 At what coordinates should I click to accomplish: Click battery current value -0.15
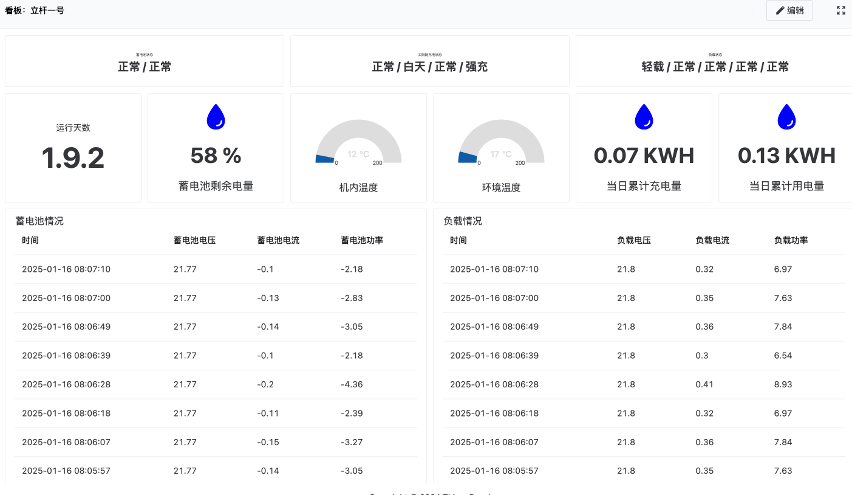[x=268, y=442]
